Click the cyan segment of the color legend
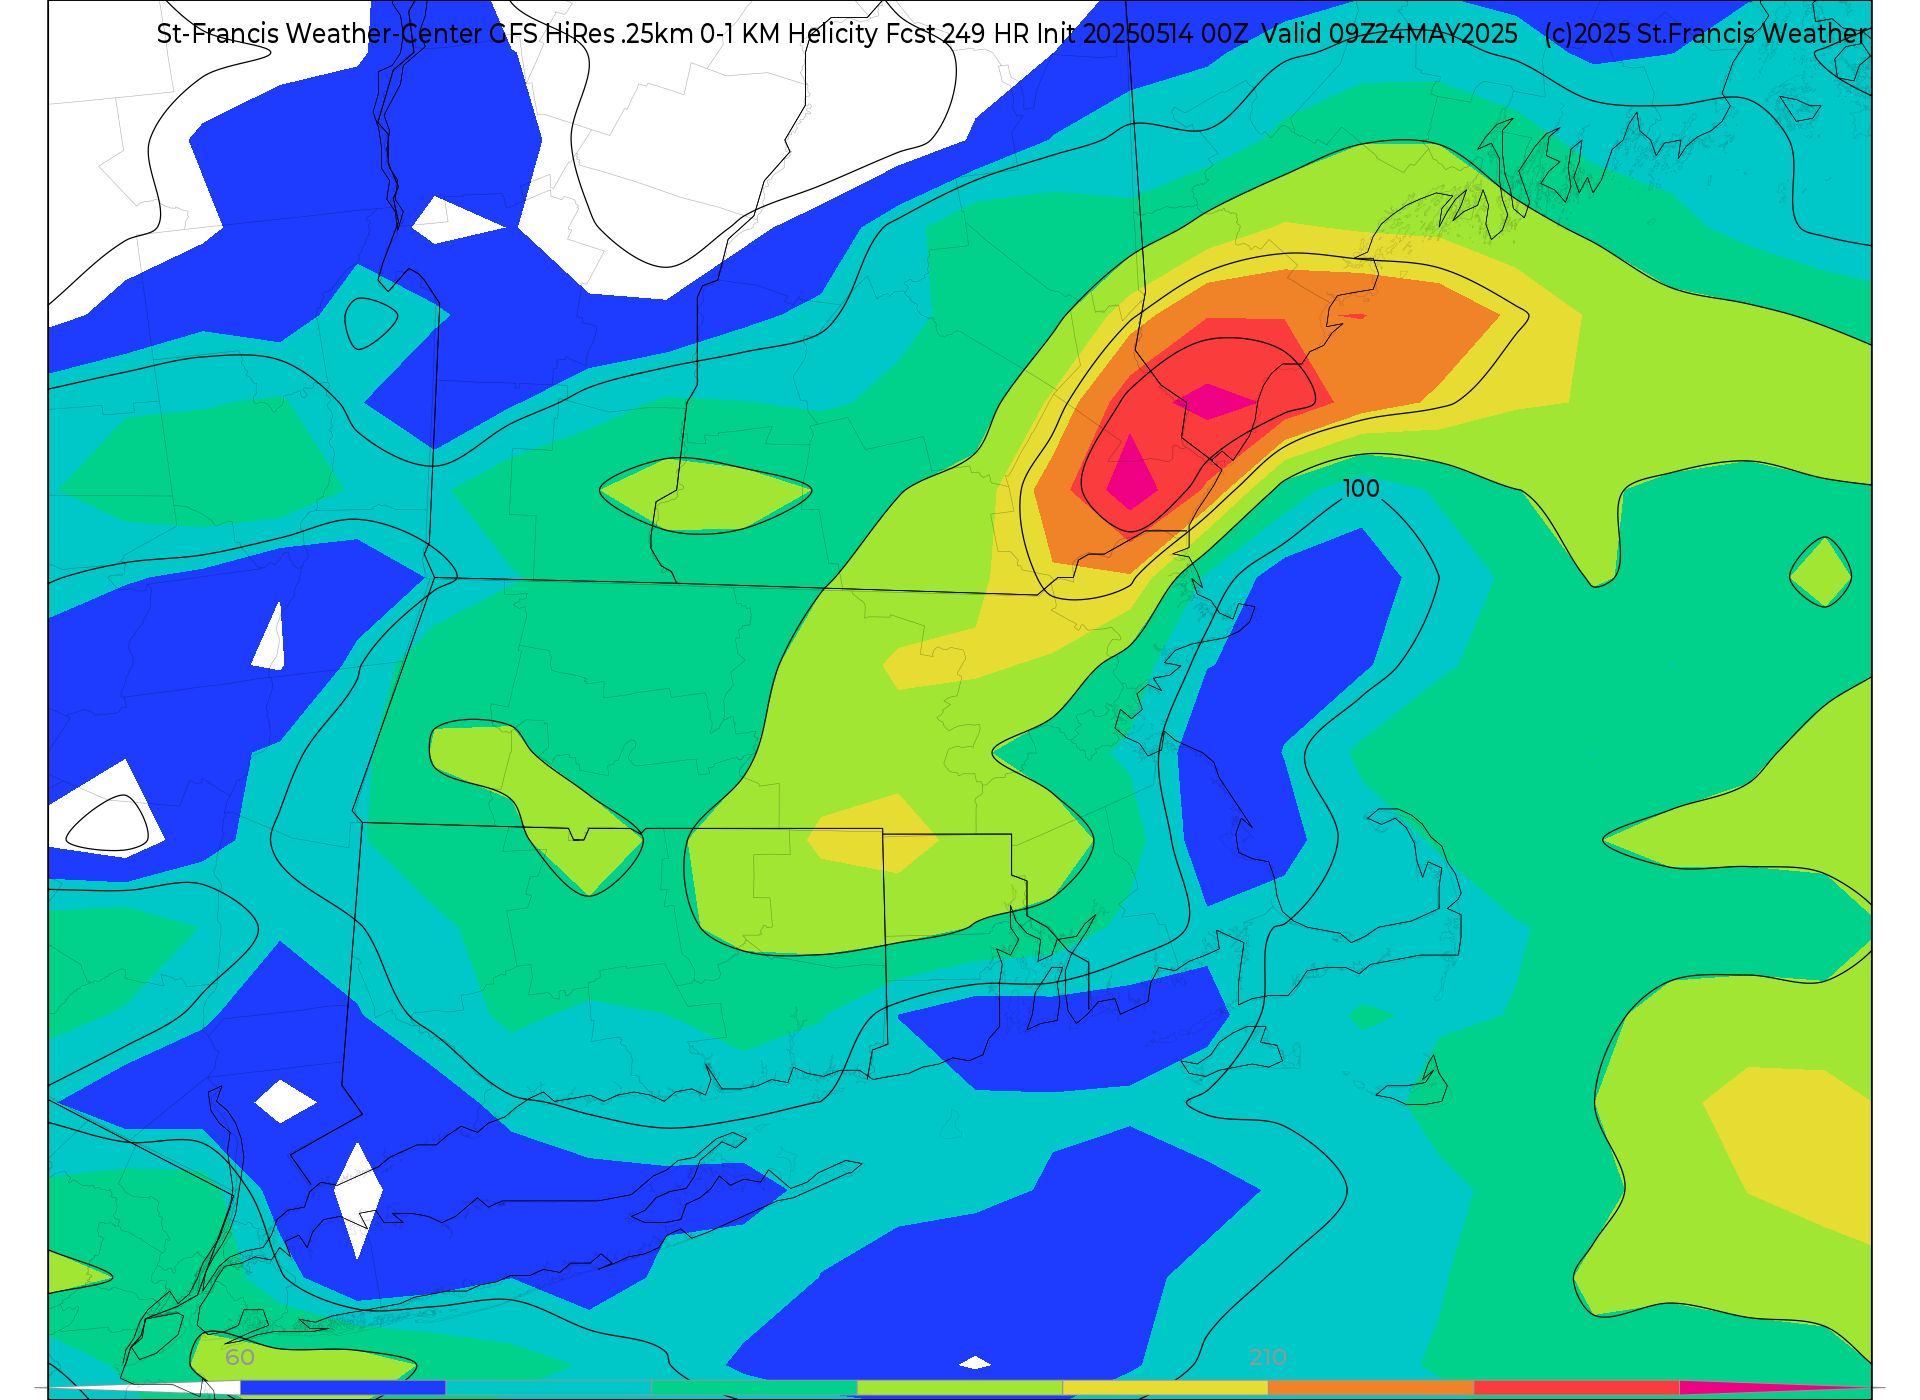Image resolution: width=1920 pixels, height=1400 pixels. [548, 1388]
